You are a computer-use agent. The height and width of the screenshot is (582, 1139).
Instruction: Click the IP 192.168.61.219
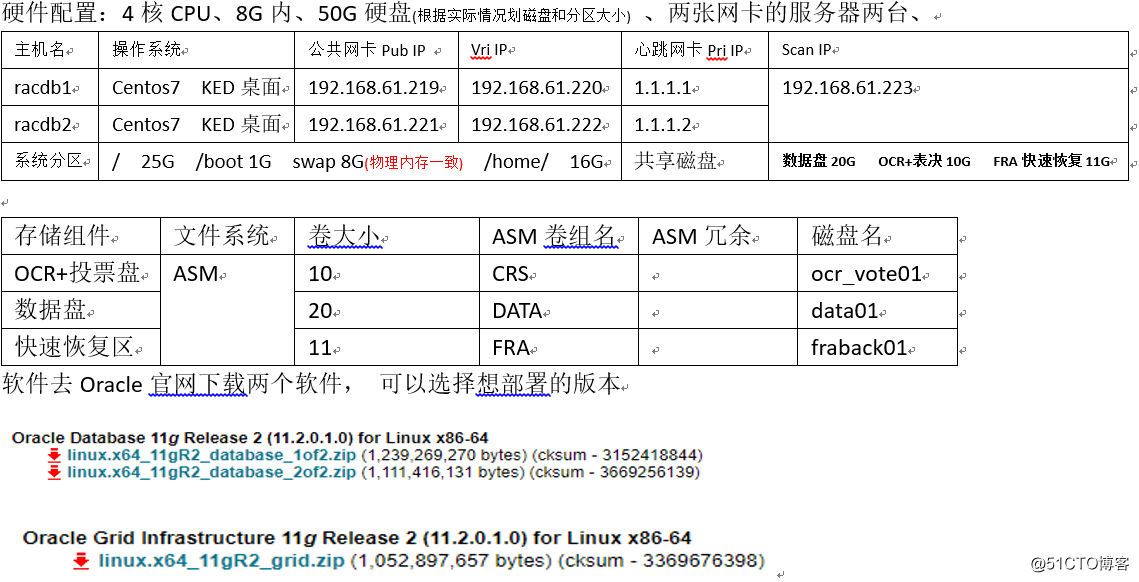(373, 88)
